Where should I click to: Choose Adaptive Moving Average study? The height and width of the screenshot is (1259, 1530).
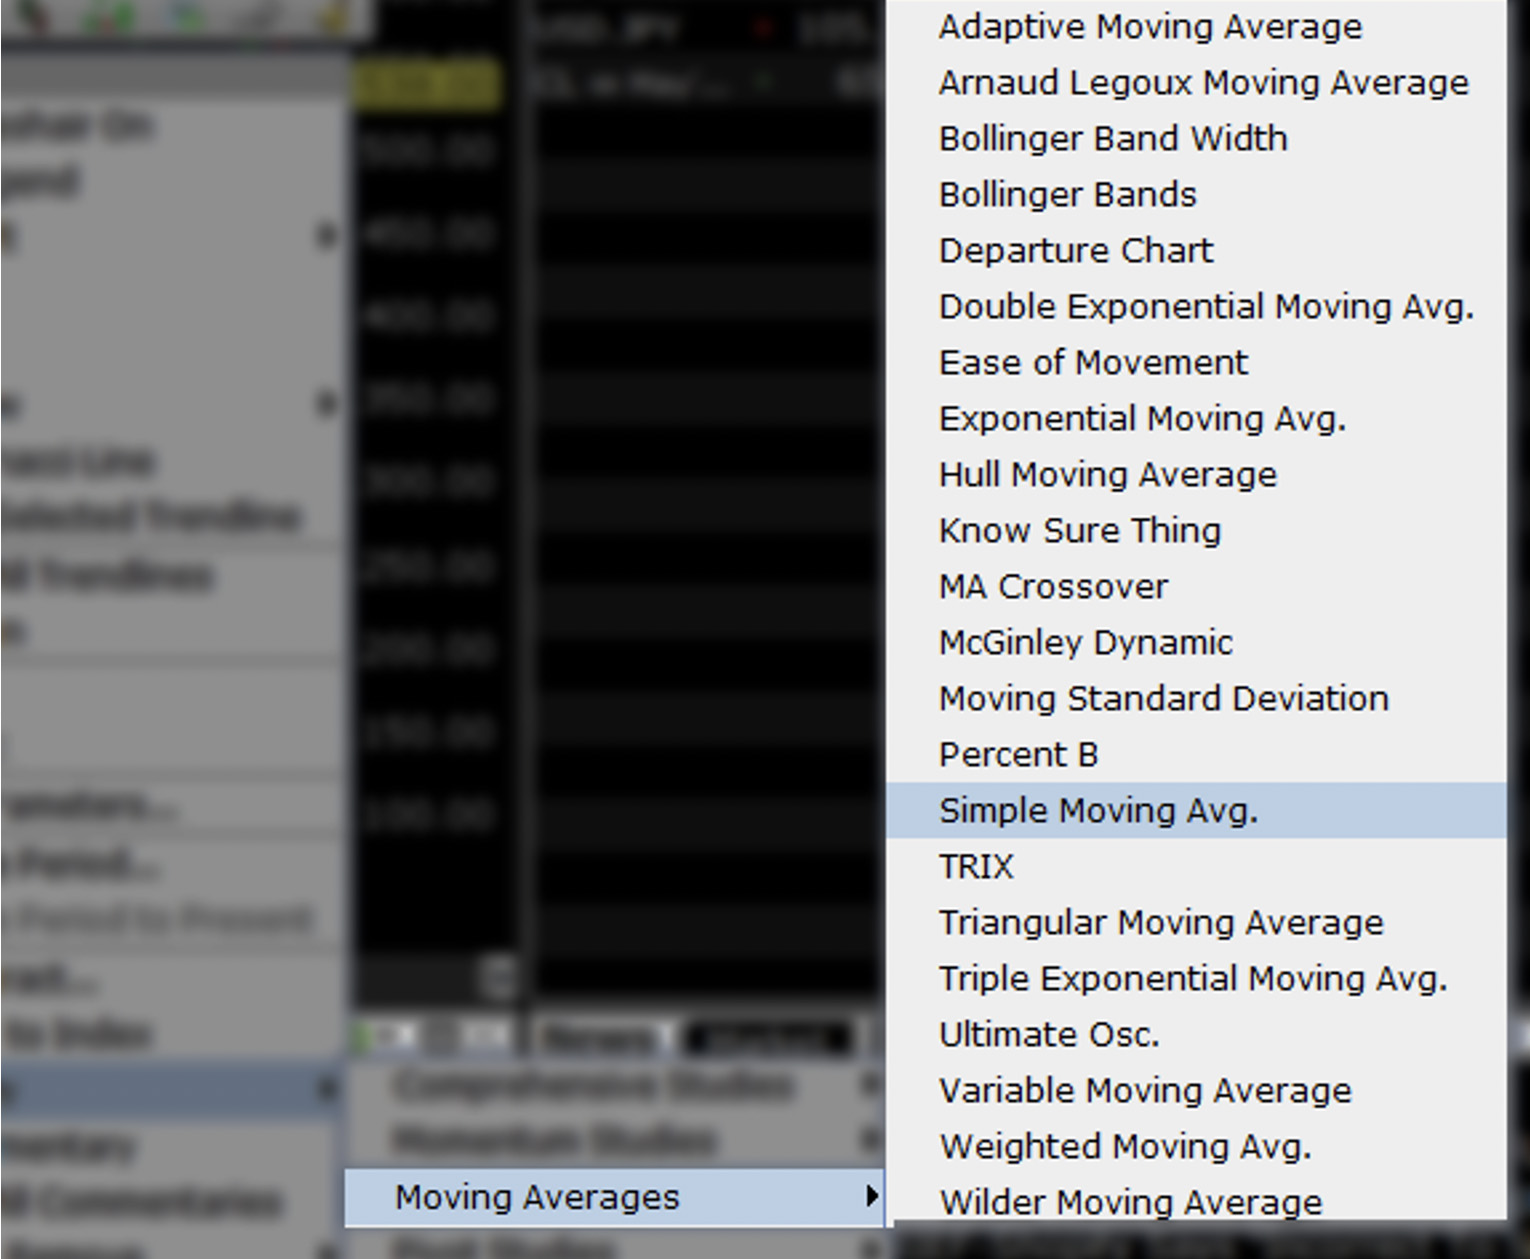(1150, 27)
